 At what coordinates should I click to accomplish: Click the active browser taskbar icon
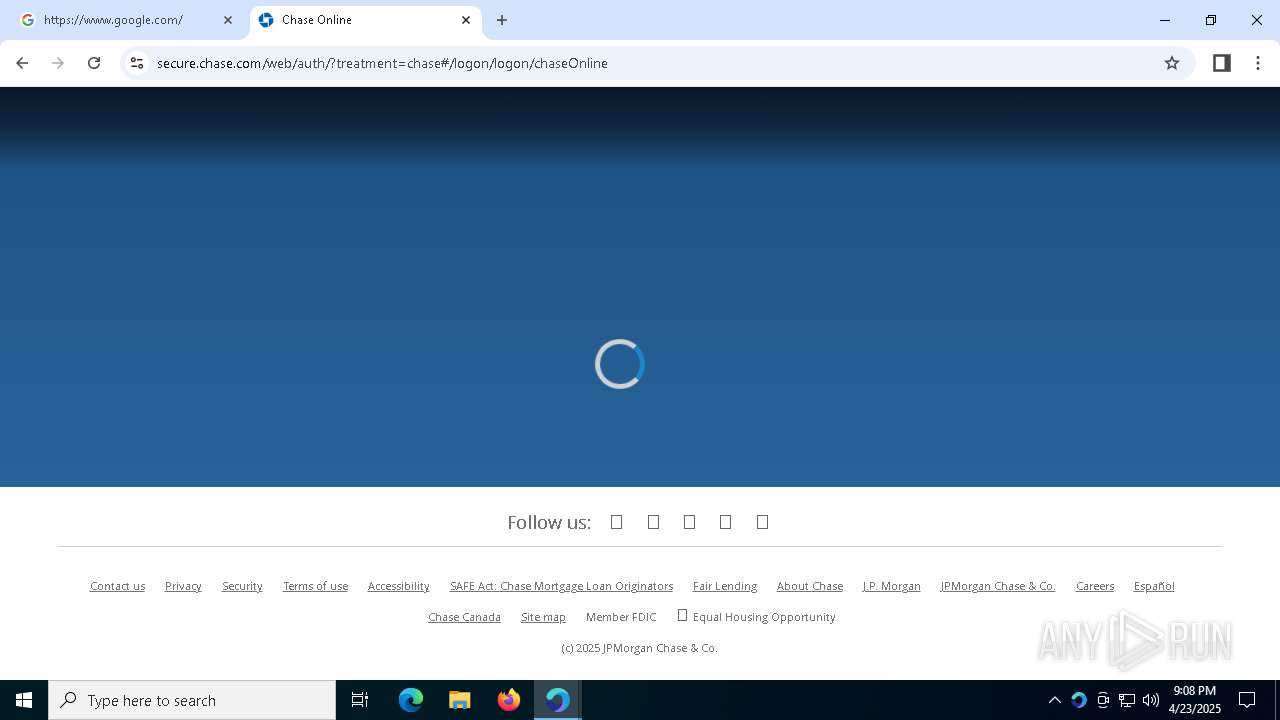pyautogui.click(x=558, y=700)
